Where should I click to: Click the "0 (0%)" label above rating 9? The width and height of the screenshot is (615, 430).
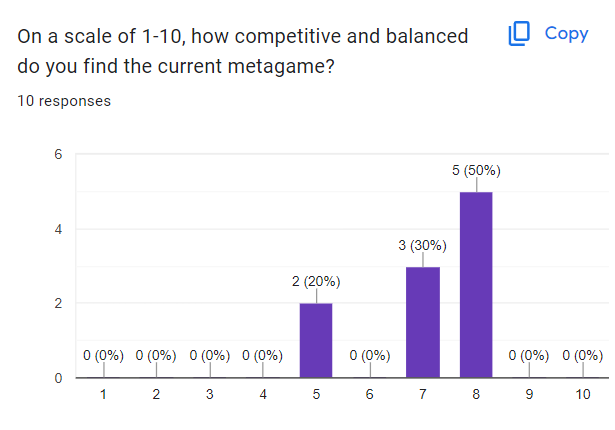[530, 355]
